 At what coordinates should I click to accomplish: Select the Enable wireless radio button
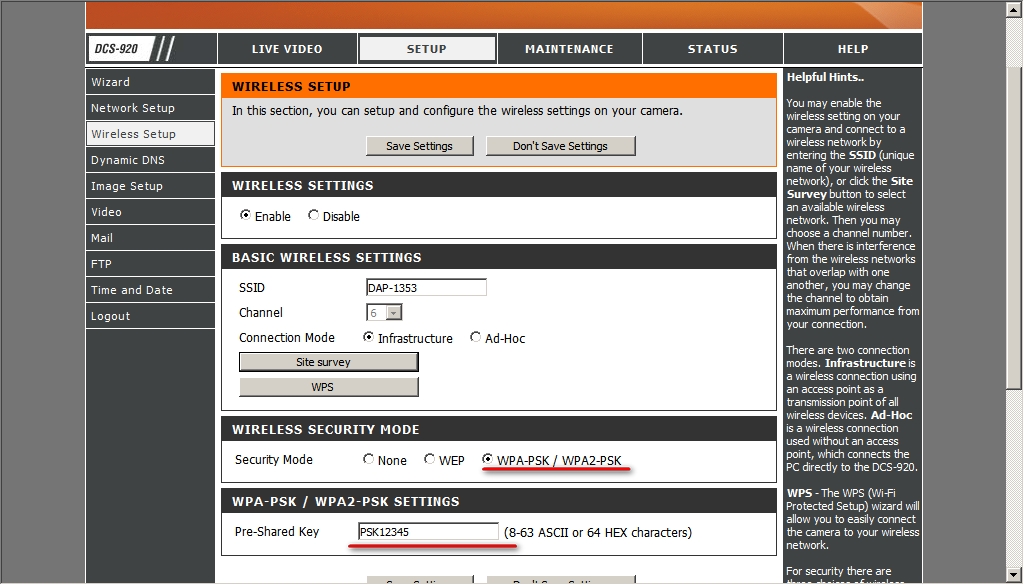[246, 216]
